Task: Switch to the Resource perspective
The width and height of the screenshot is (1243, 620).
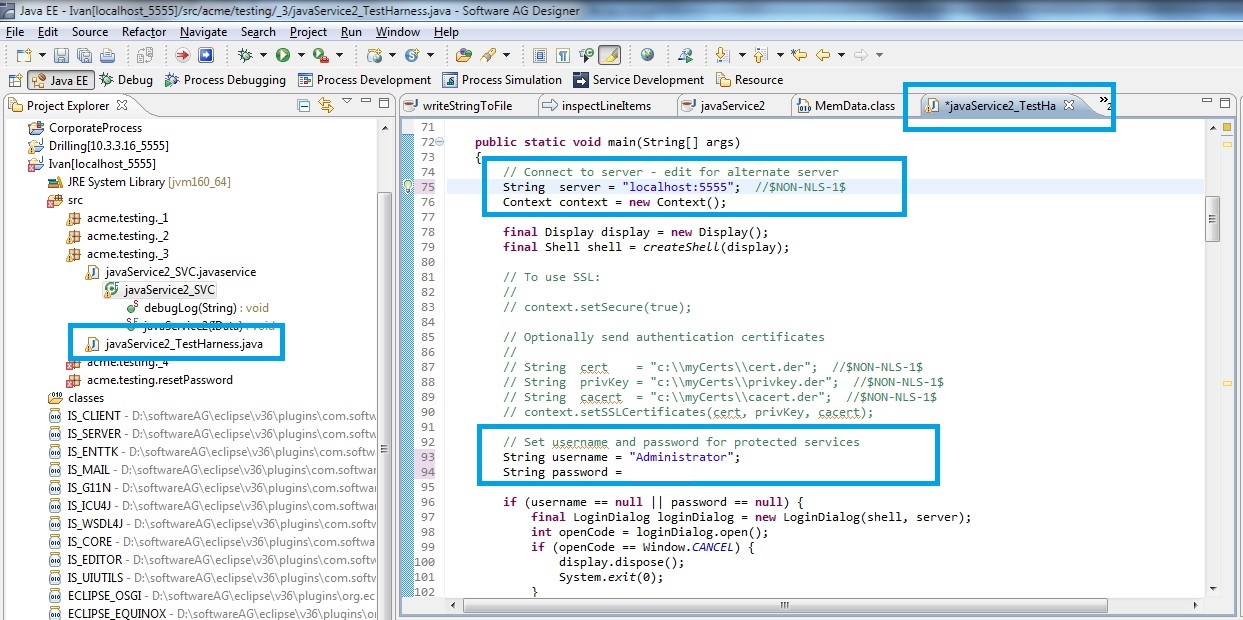Action: click(750, 80)
